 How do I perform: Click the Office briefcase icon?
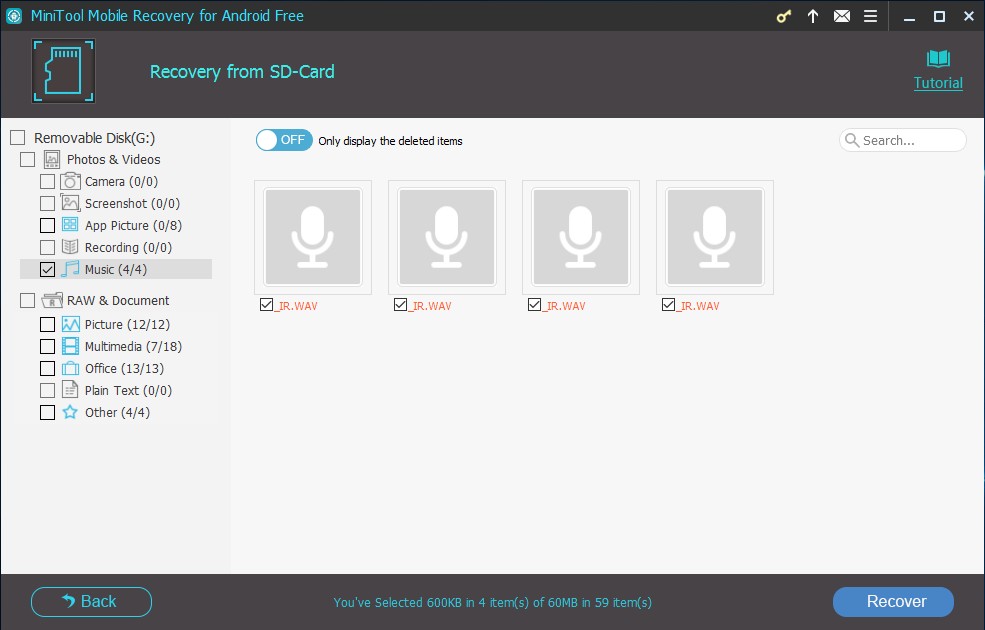click(x=70, y=368)
